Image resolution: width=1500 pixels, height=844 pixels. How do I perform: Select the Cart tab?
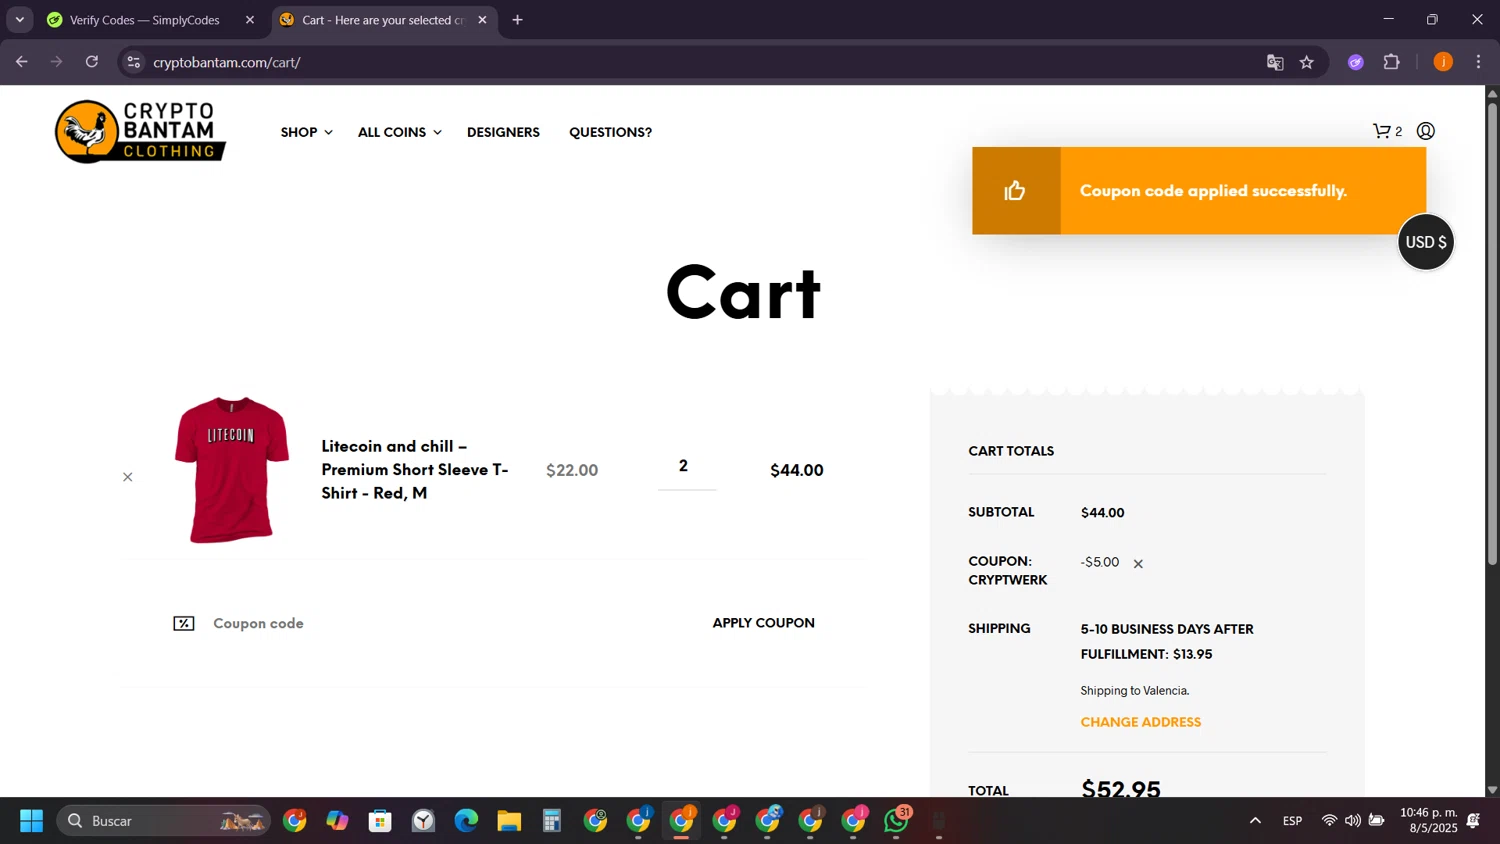(385, 20)
